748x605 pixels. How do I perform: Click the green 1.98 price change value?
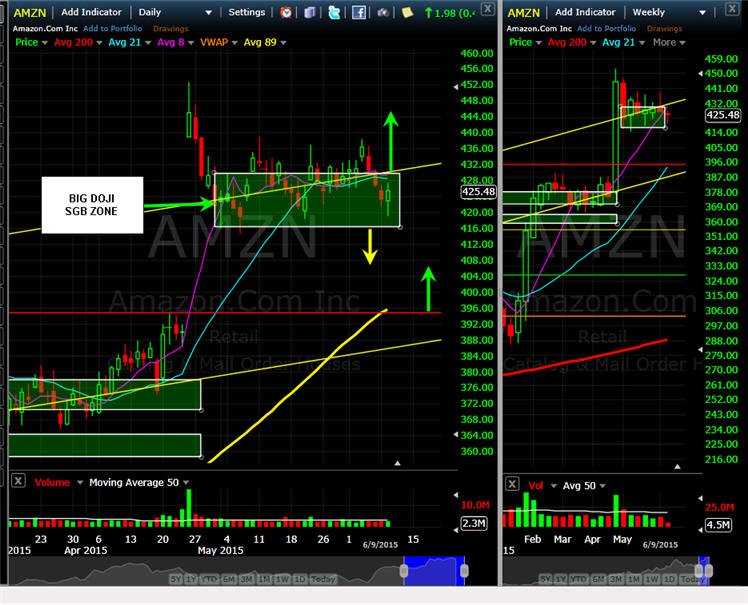pyautogui.click(x=450, y=13)
